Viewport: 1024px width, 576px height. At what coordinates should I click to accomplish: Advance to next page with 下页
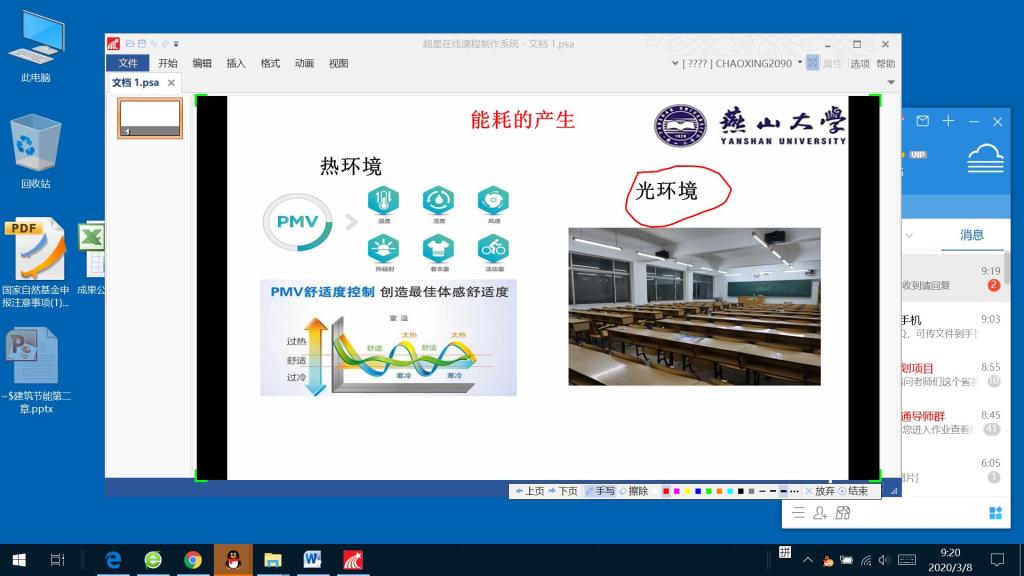point(563,491)
